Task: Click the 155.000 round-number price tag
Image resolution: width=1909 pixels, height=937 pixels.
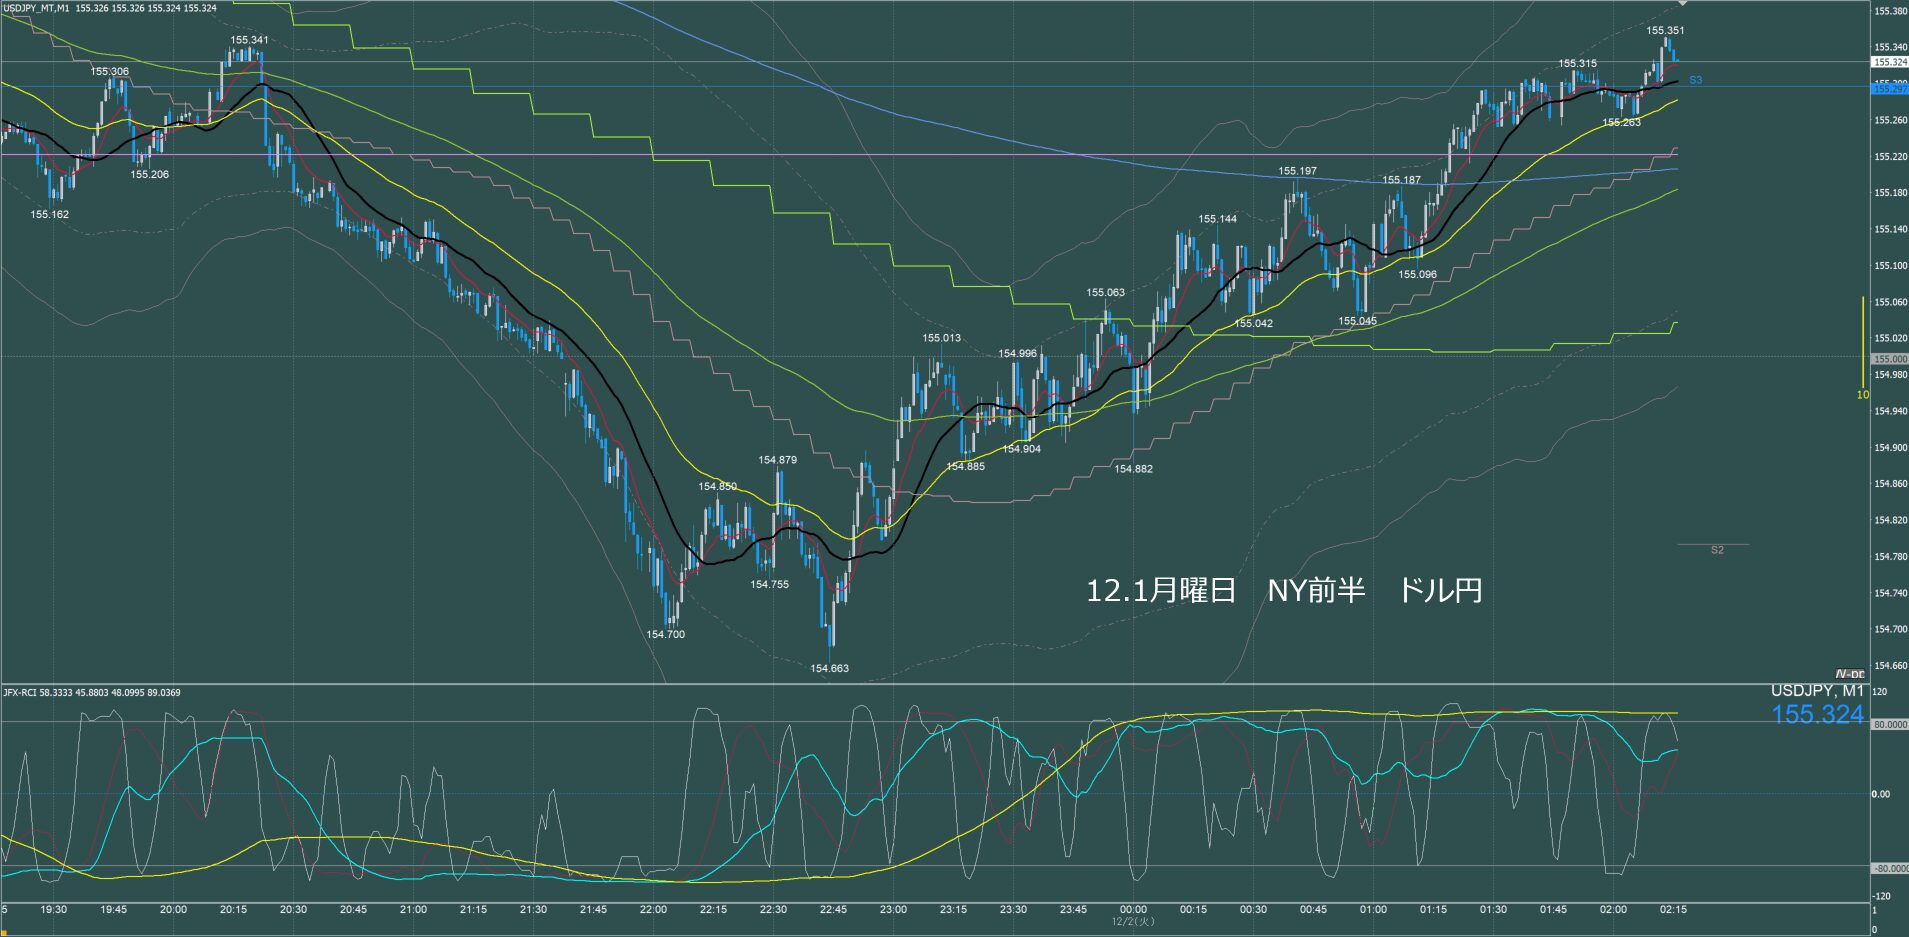Action: tap(1889, 358)
